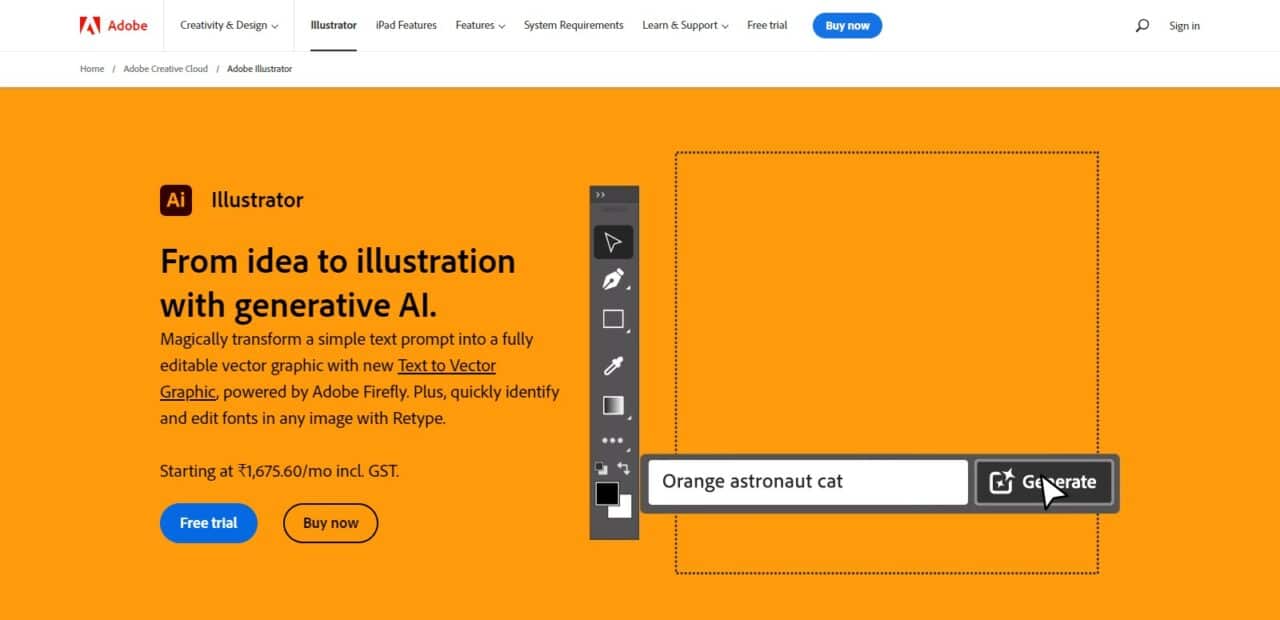Click the Buy now button in header
Image resolution: width=1280 pixels, height=620 pixels.
tap(847, 26)
